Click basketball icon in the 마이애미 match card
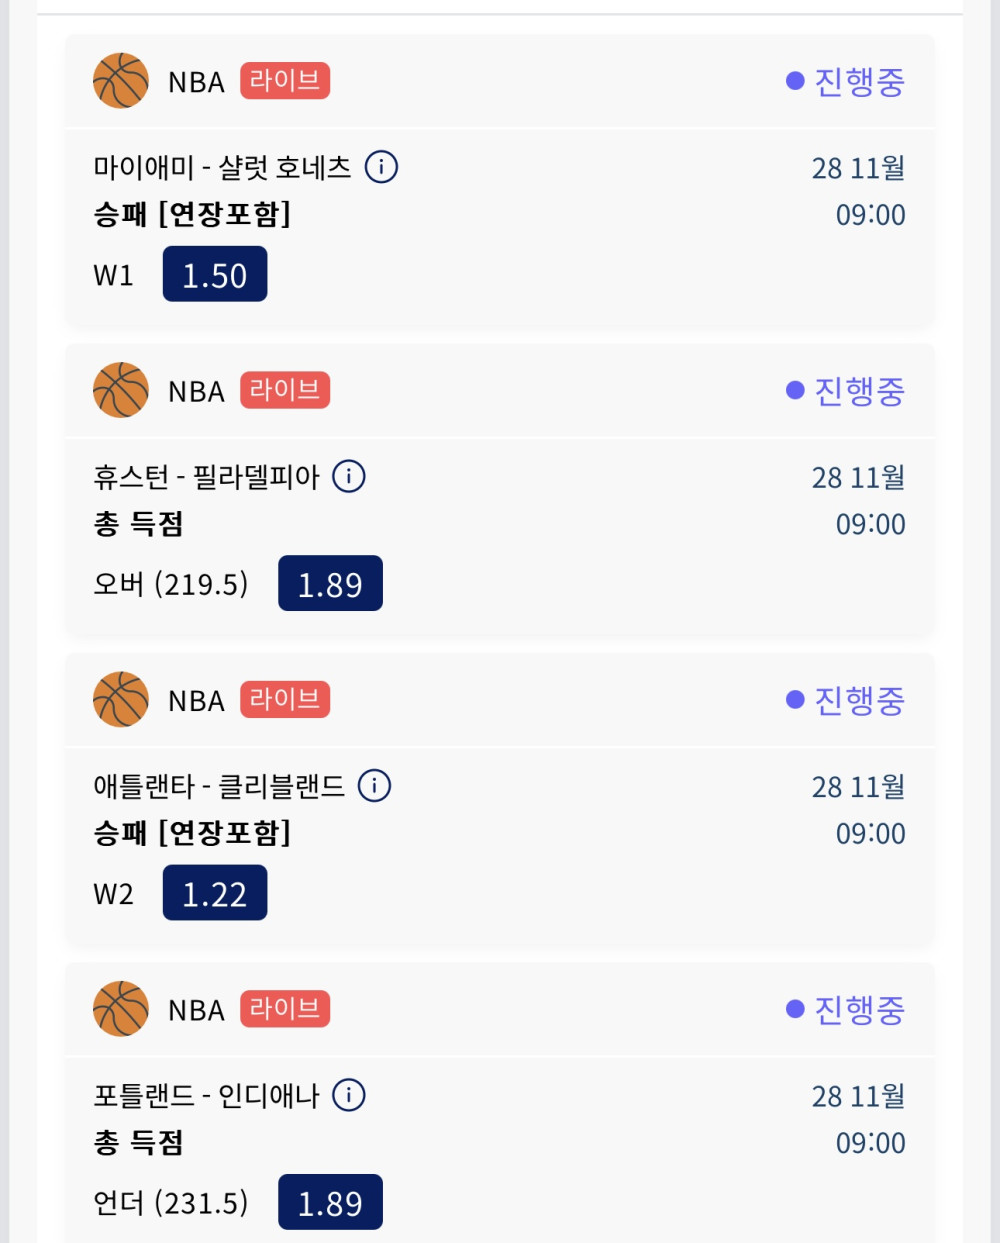The height and width of the screenshot is (1243, 1000). point(121,81)
